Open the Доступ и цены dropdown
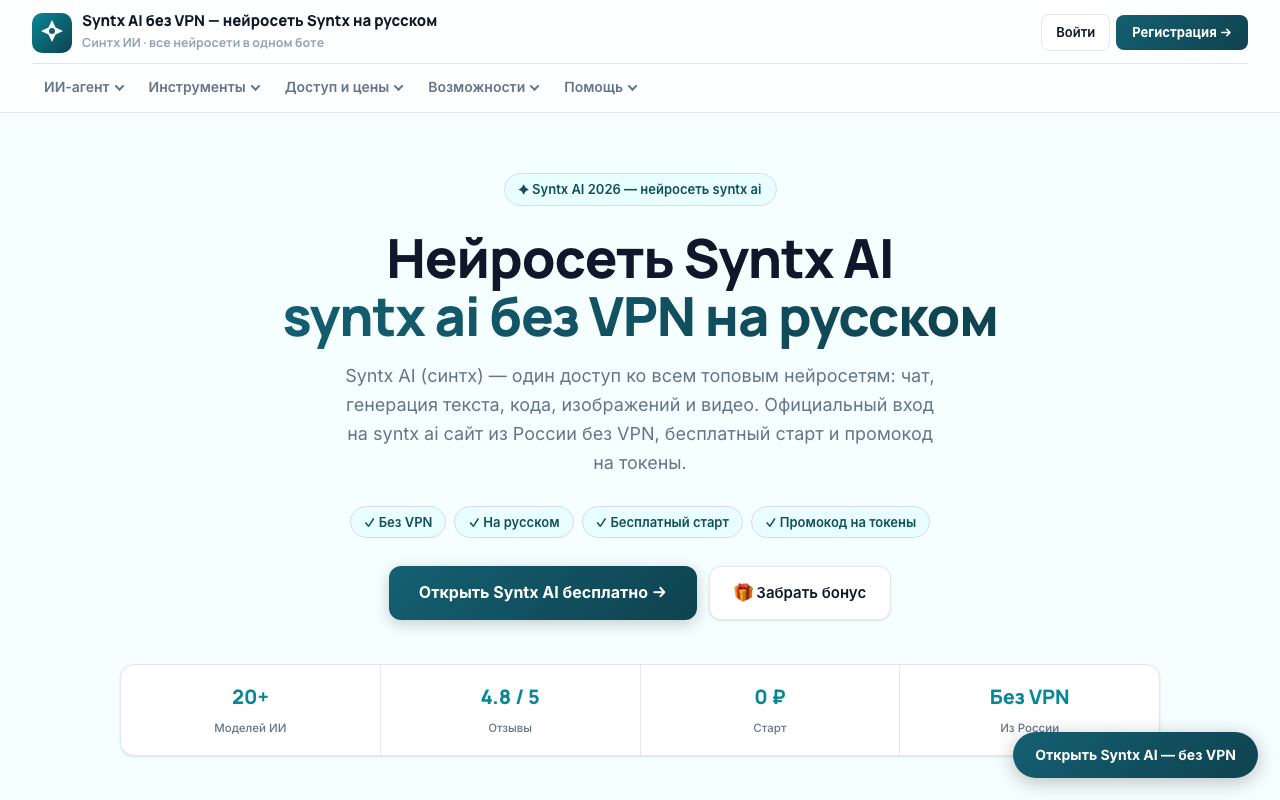Screen dimensions: 1280x800 pos(344,87)
